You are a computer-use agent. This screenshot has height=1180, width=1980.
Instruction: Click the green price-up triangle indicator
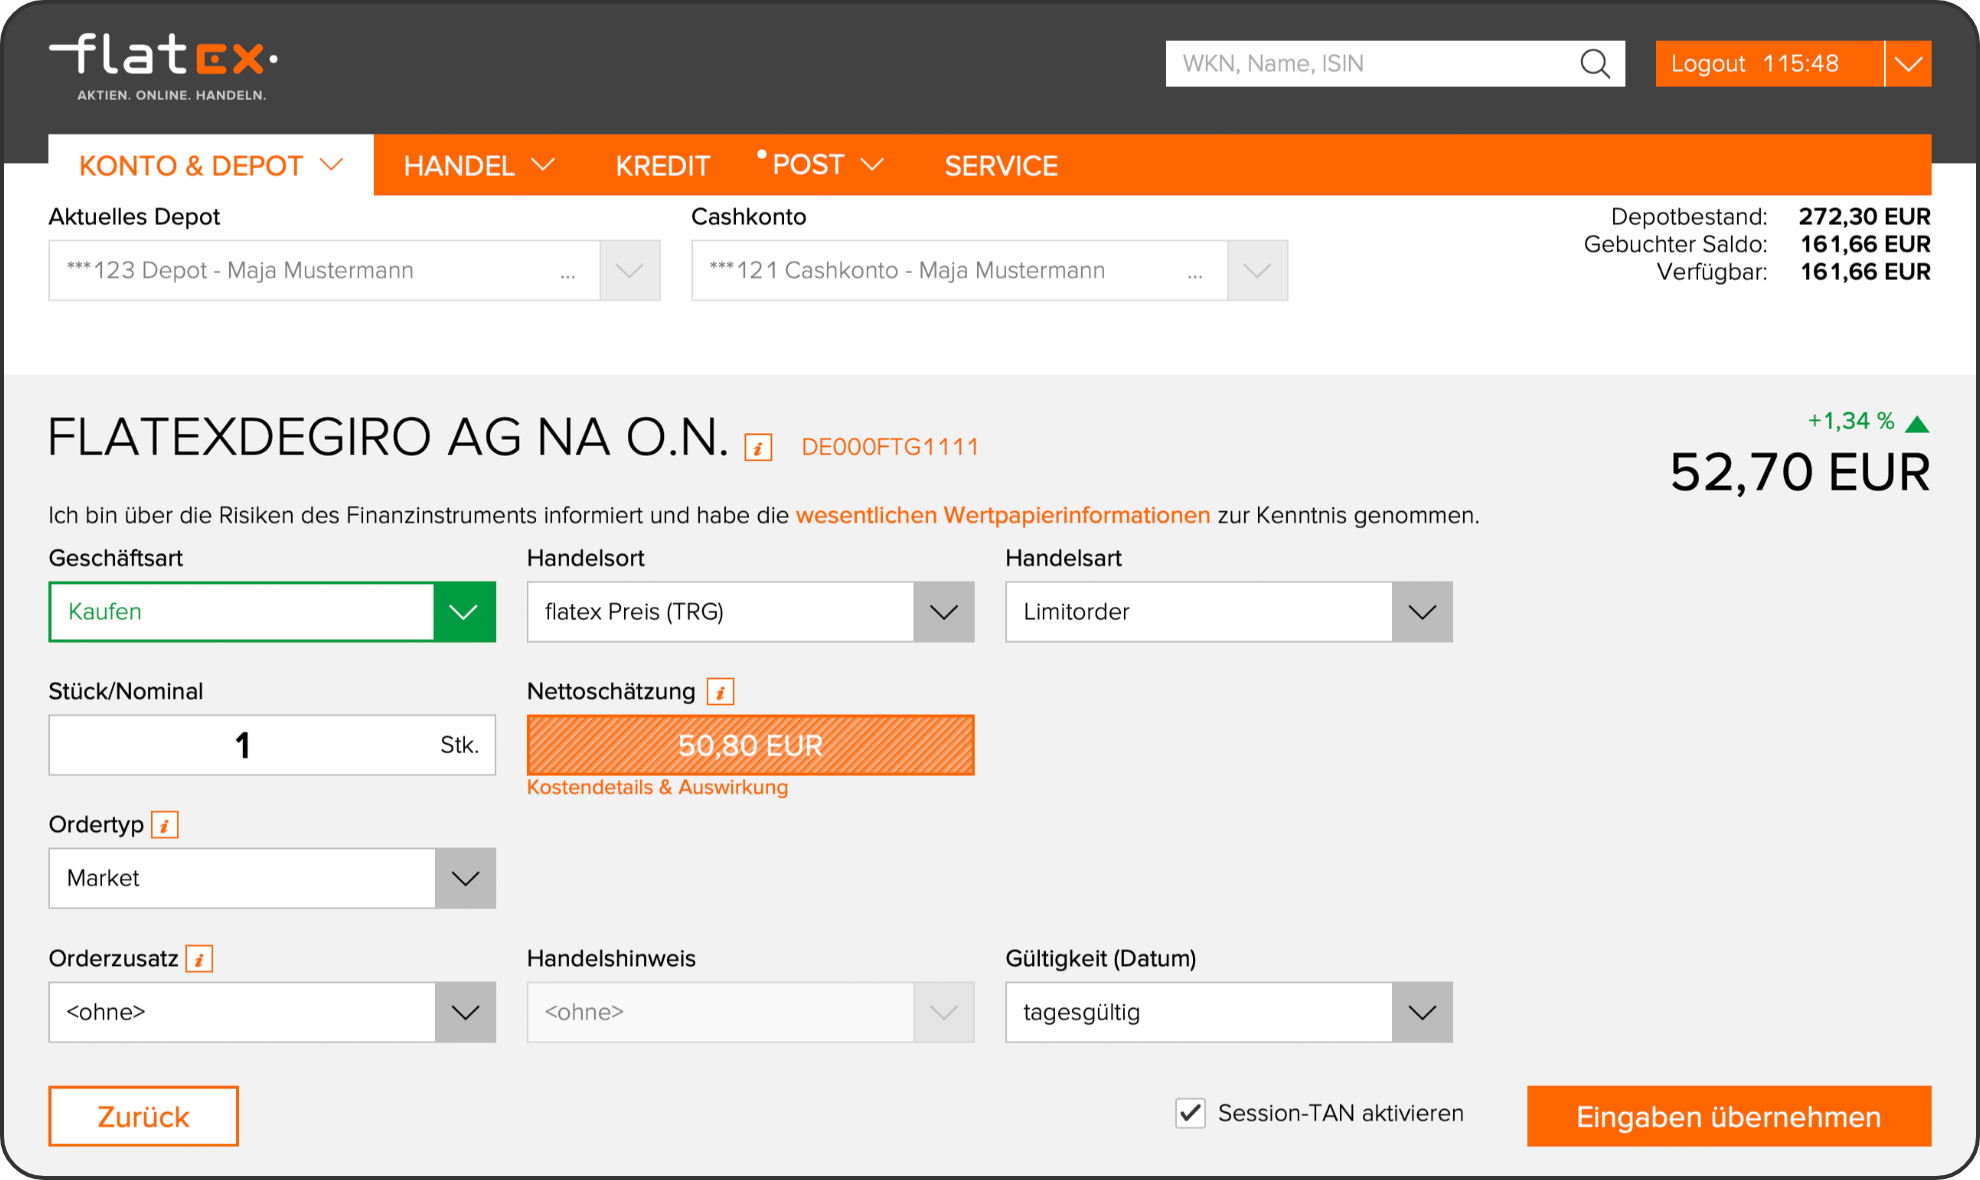[x=1917, y=423]
